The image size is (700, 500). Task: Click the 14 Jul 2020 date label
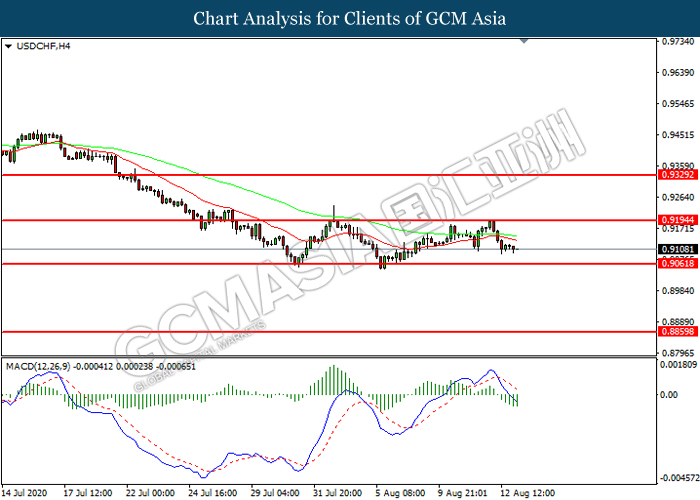point(24,493)
